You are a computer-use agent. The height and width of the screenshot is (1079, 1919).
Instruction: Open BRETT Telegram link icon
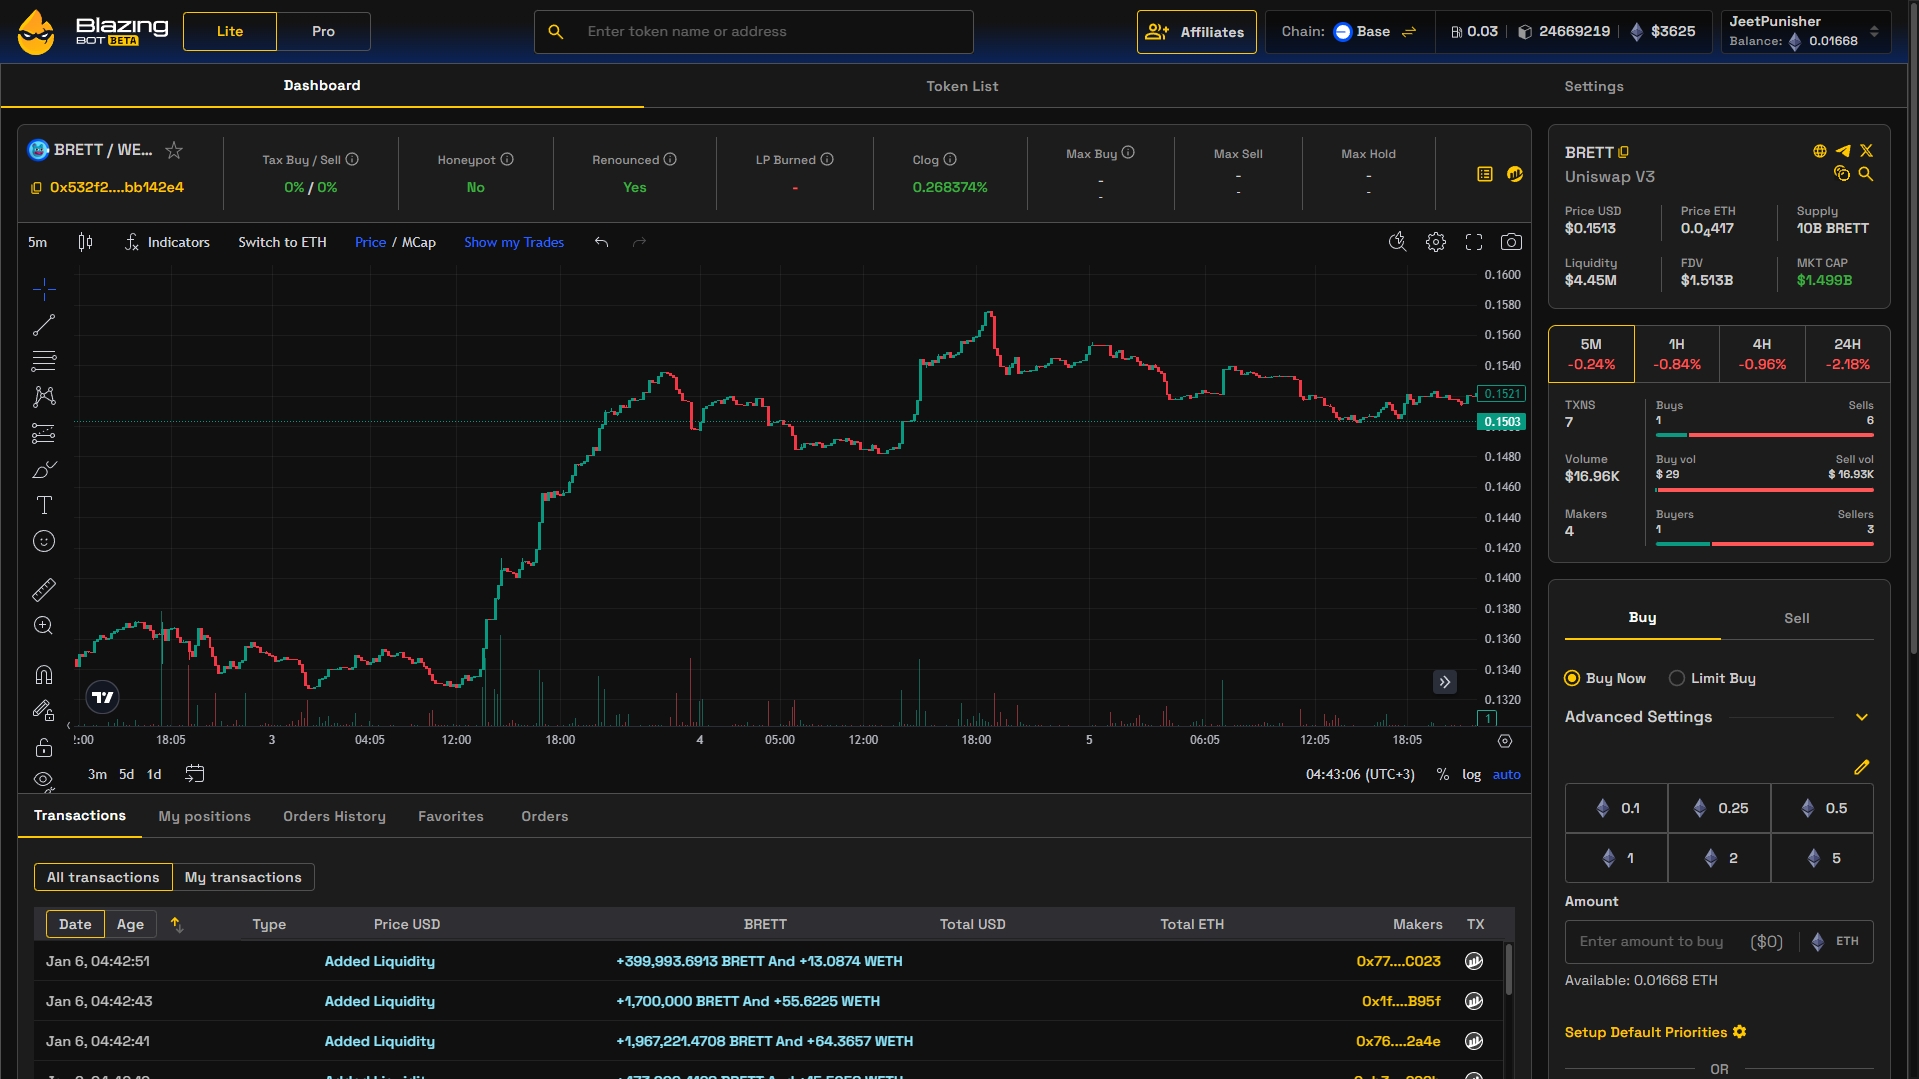pos(1842,151)
